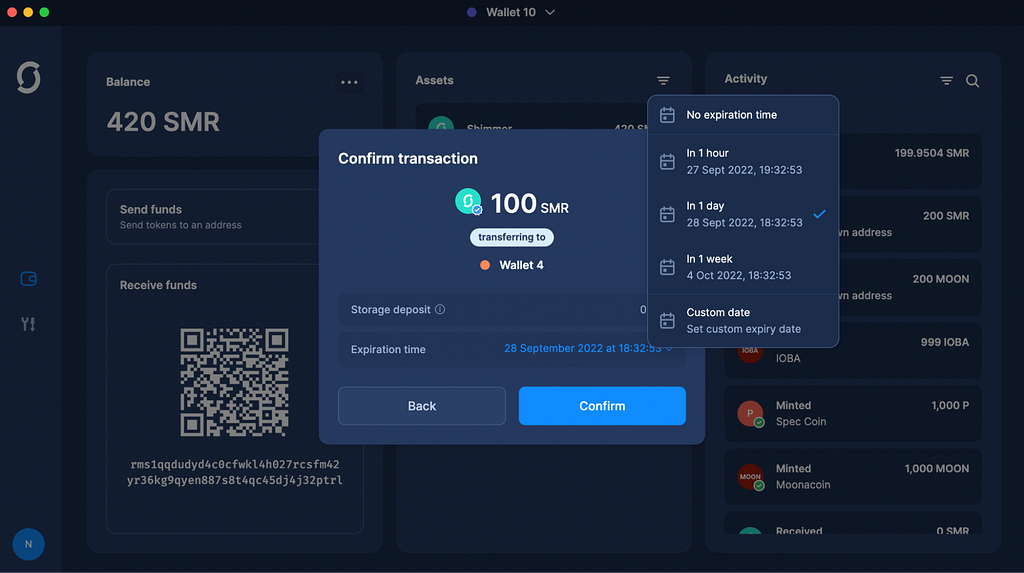
Task: Open the profile avatar labeled N
Action: click(29, 544)
